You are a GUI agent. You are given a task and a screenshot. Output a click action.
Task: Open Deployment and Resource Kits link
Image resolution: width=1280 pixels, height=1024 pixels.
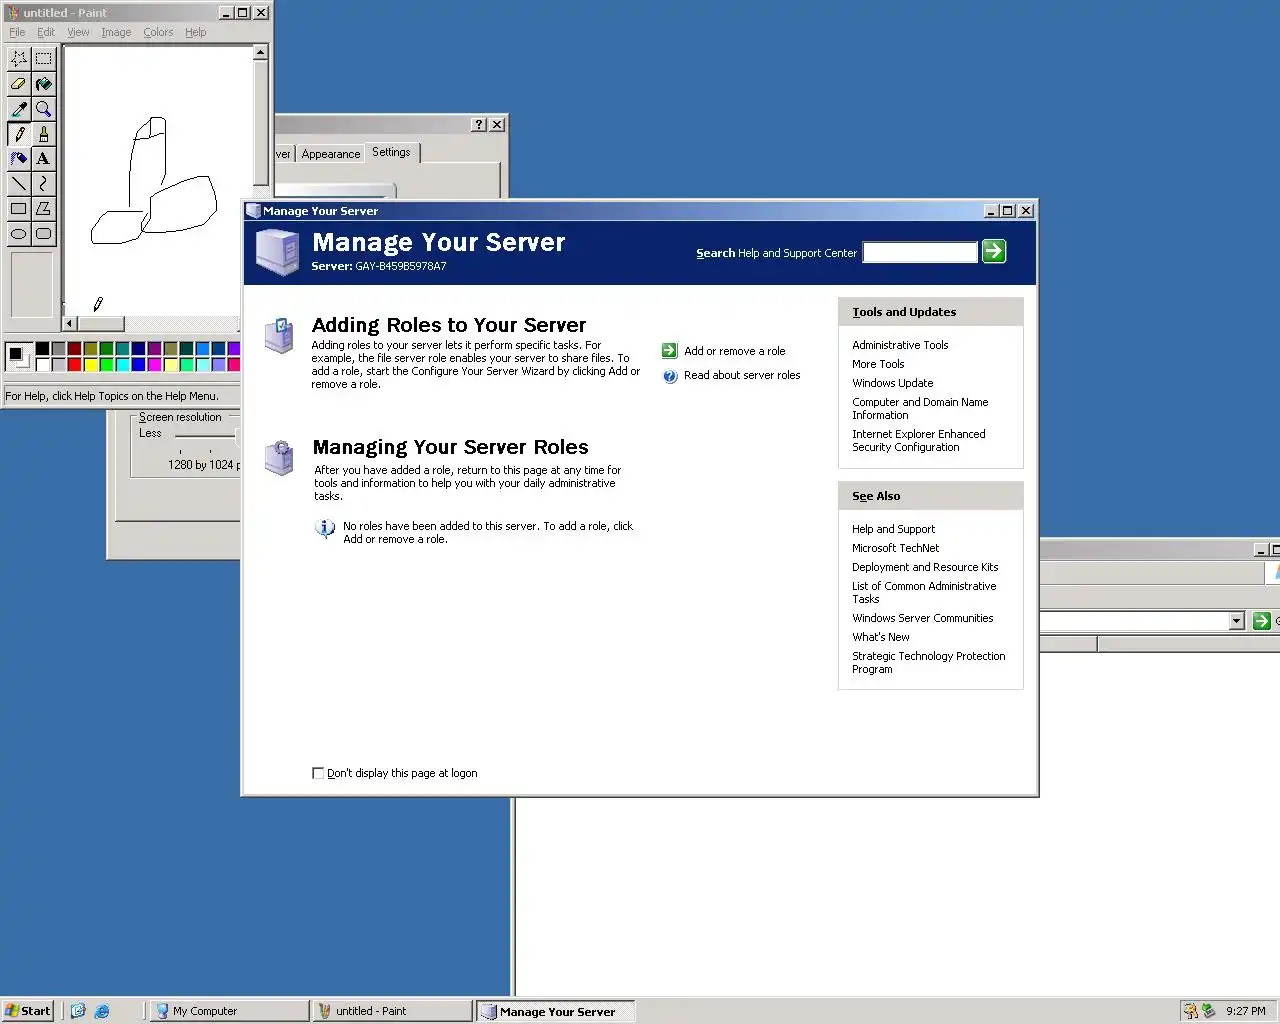click(x=925, y=567)
